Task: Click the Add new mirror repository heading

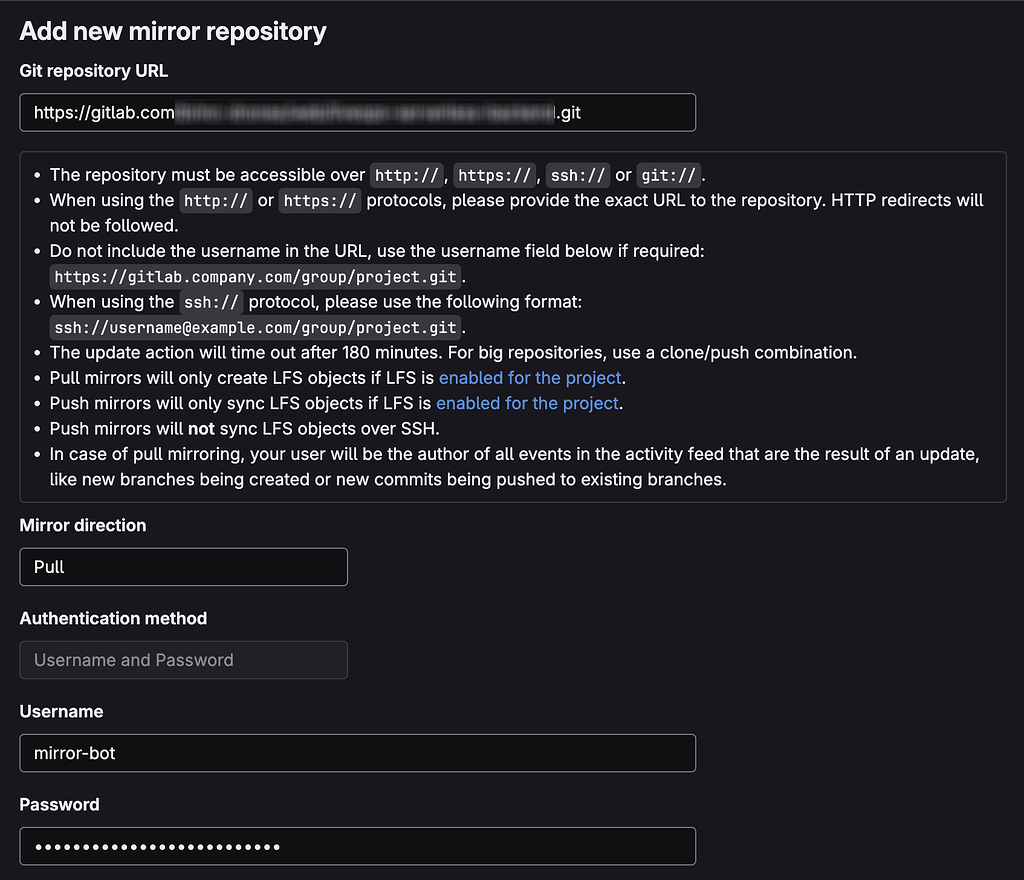Action: coord(173,31)
